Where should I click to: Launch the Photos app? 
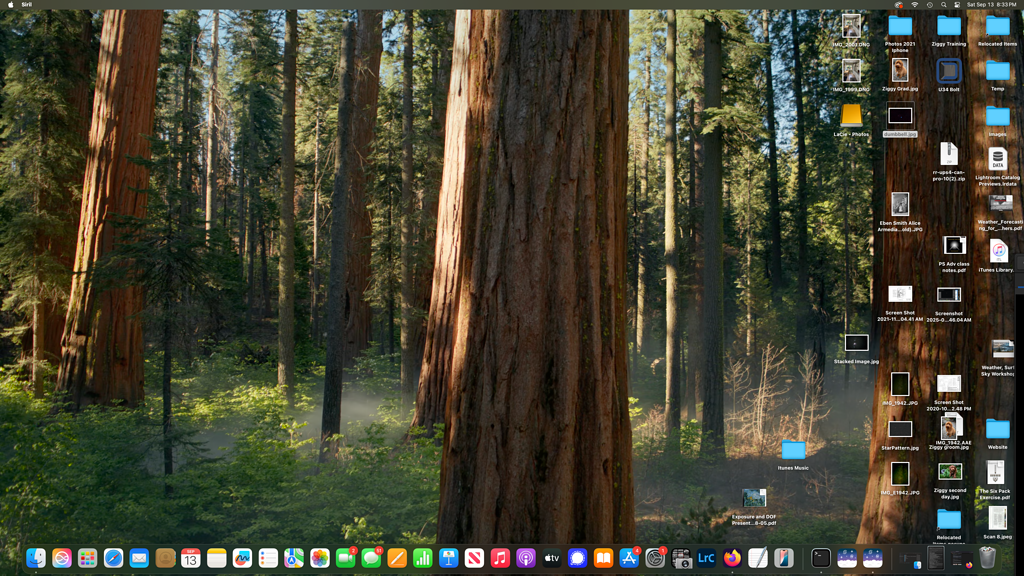pos(318,558)
